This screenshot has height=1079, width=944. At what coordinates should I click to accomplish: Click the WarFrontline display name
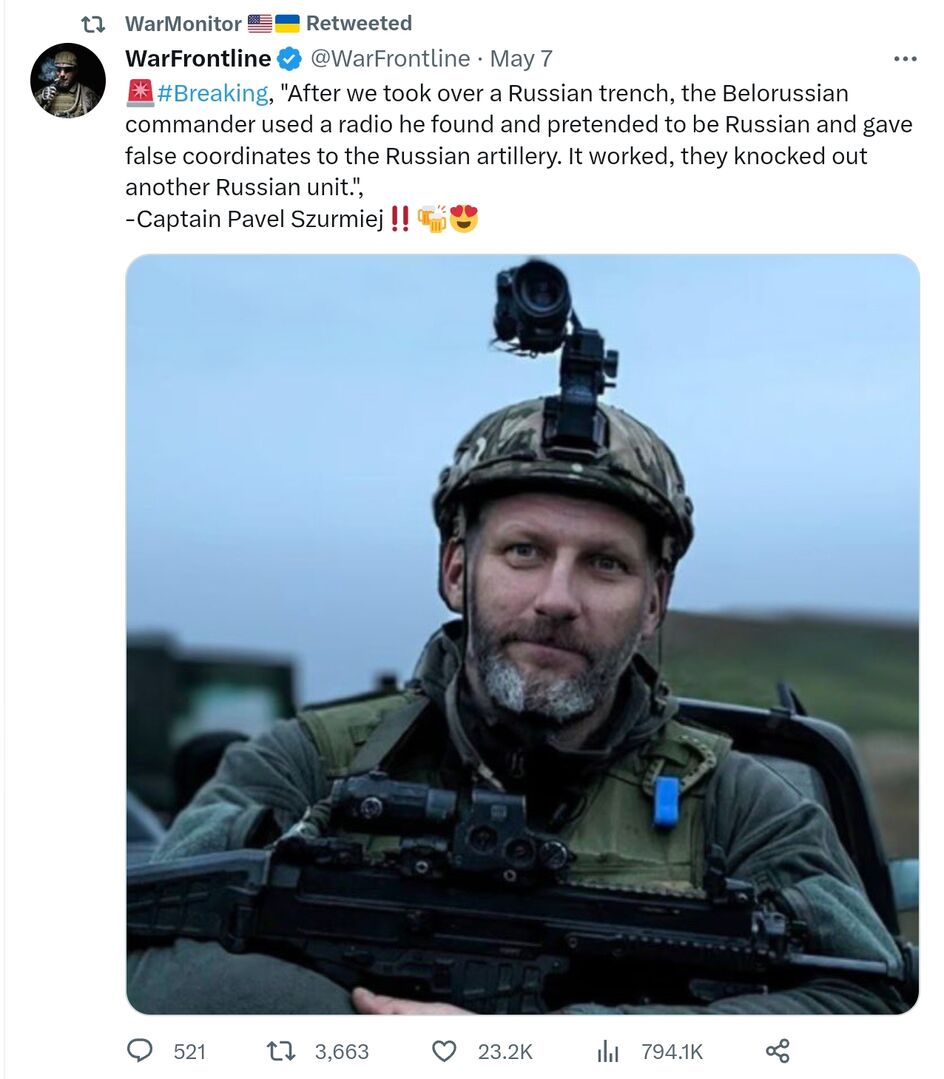point(198,59)
